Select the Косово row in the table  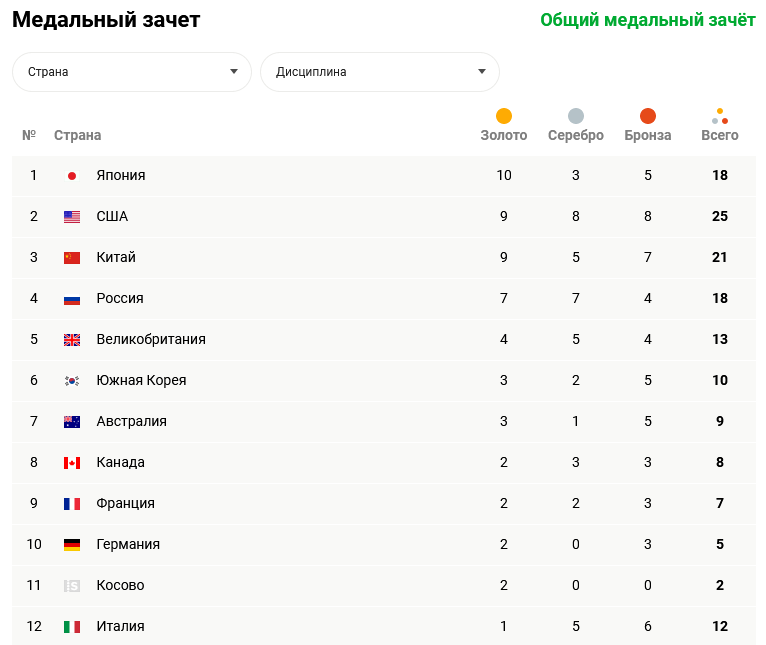click(x=120, y=586)
